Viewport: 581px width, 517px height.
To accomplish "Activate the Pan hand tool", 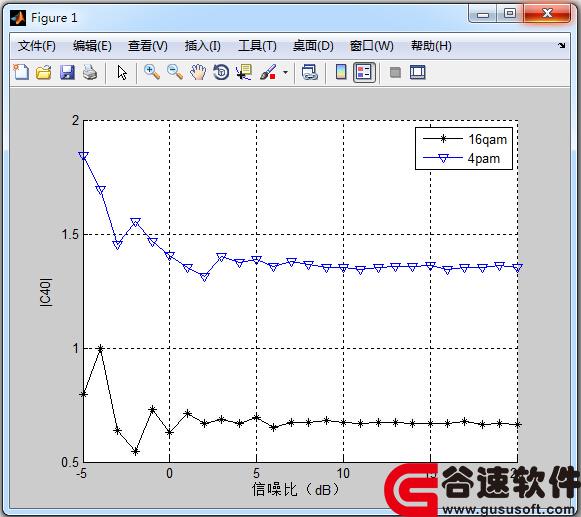I will pyautogui.click(x=198, y=72).
